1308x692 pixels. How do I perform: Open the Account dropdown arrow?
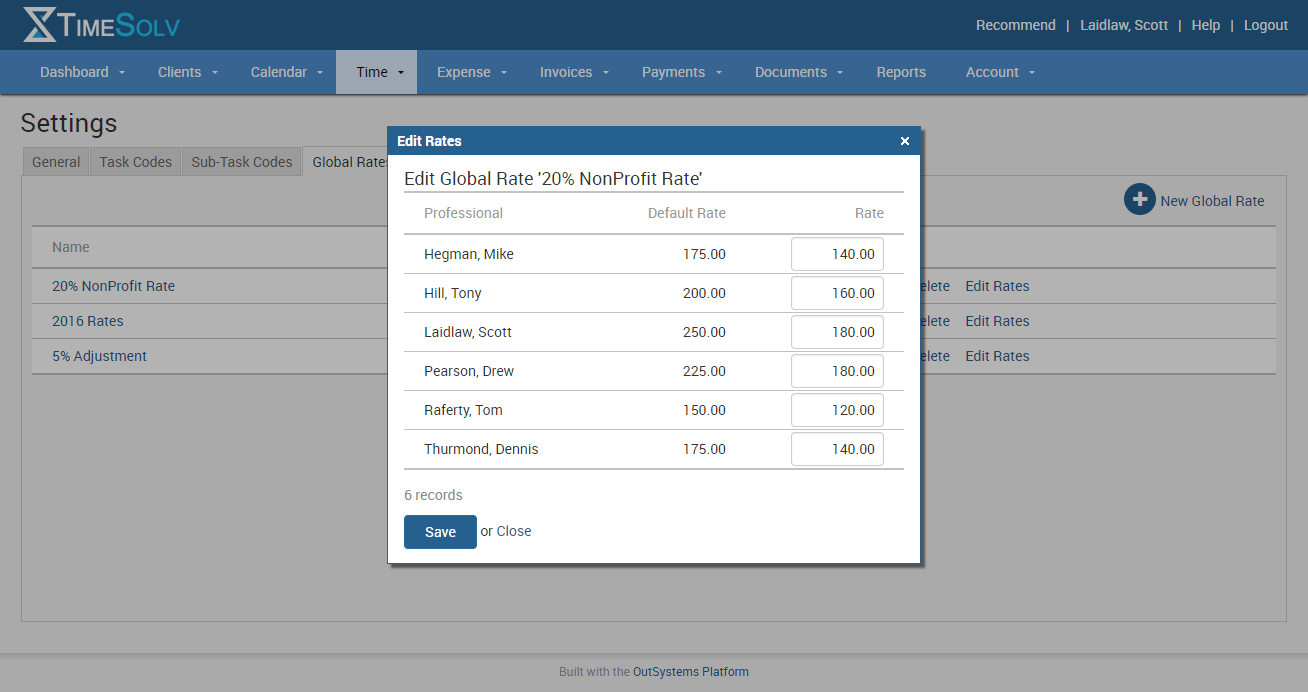tap(1031, 72)
